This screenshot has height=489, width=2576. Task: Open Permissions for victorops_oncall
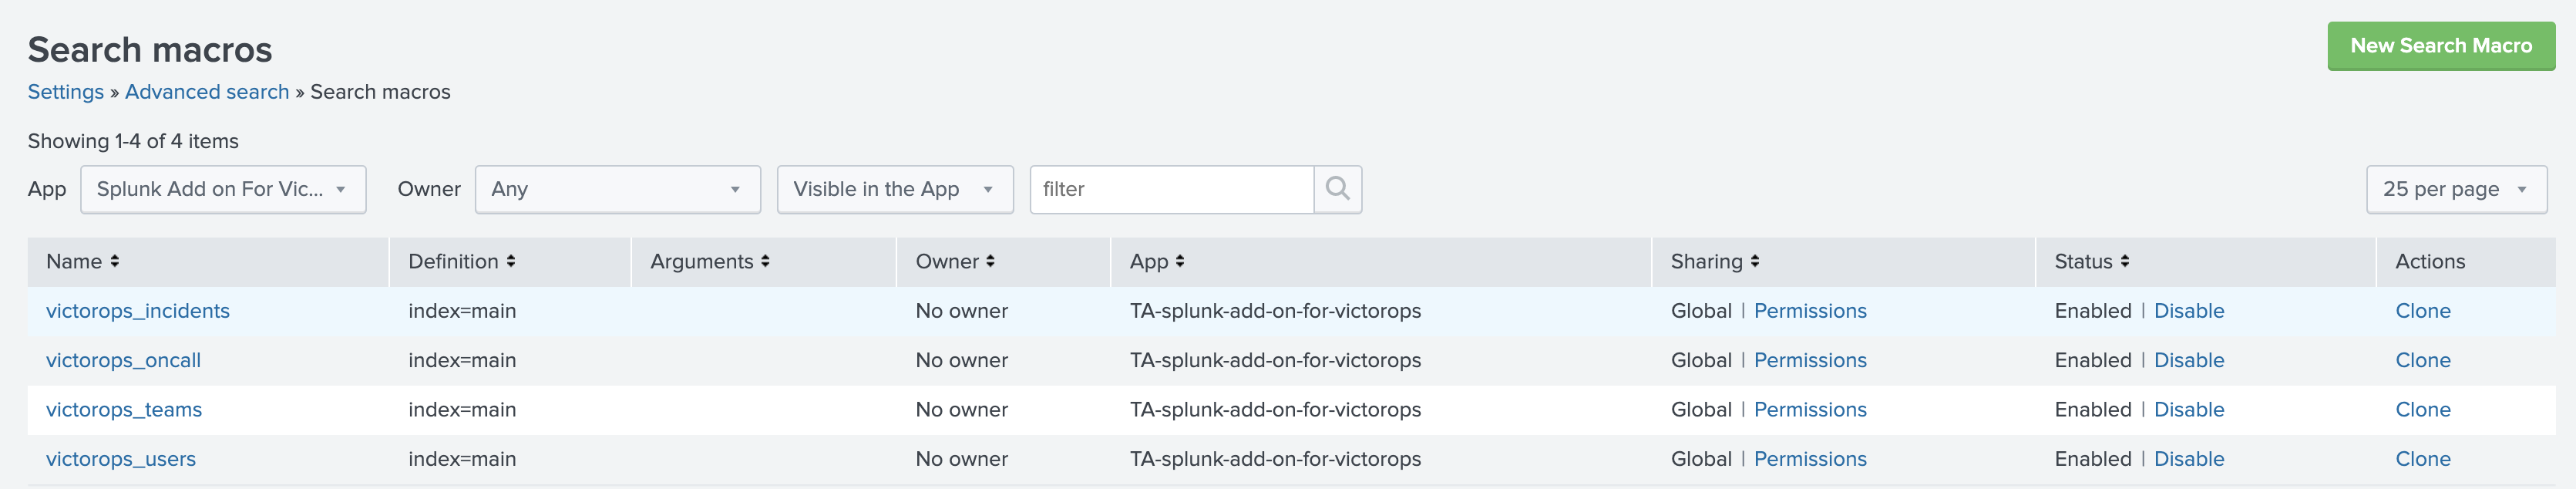point(1809,360)
